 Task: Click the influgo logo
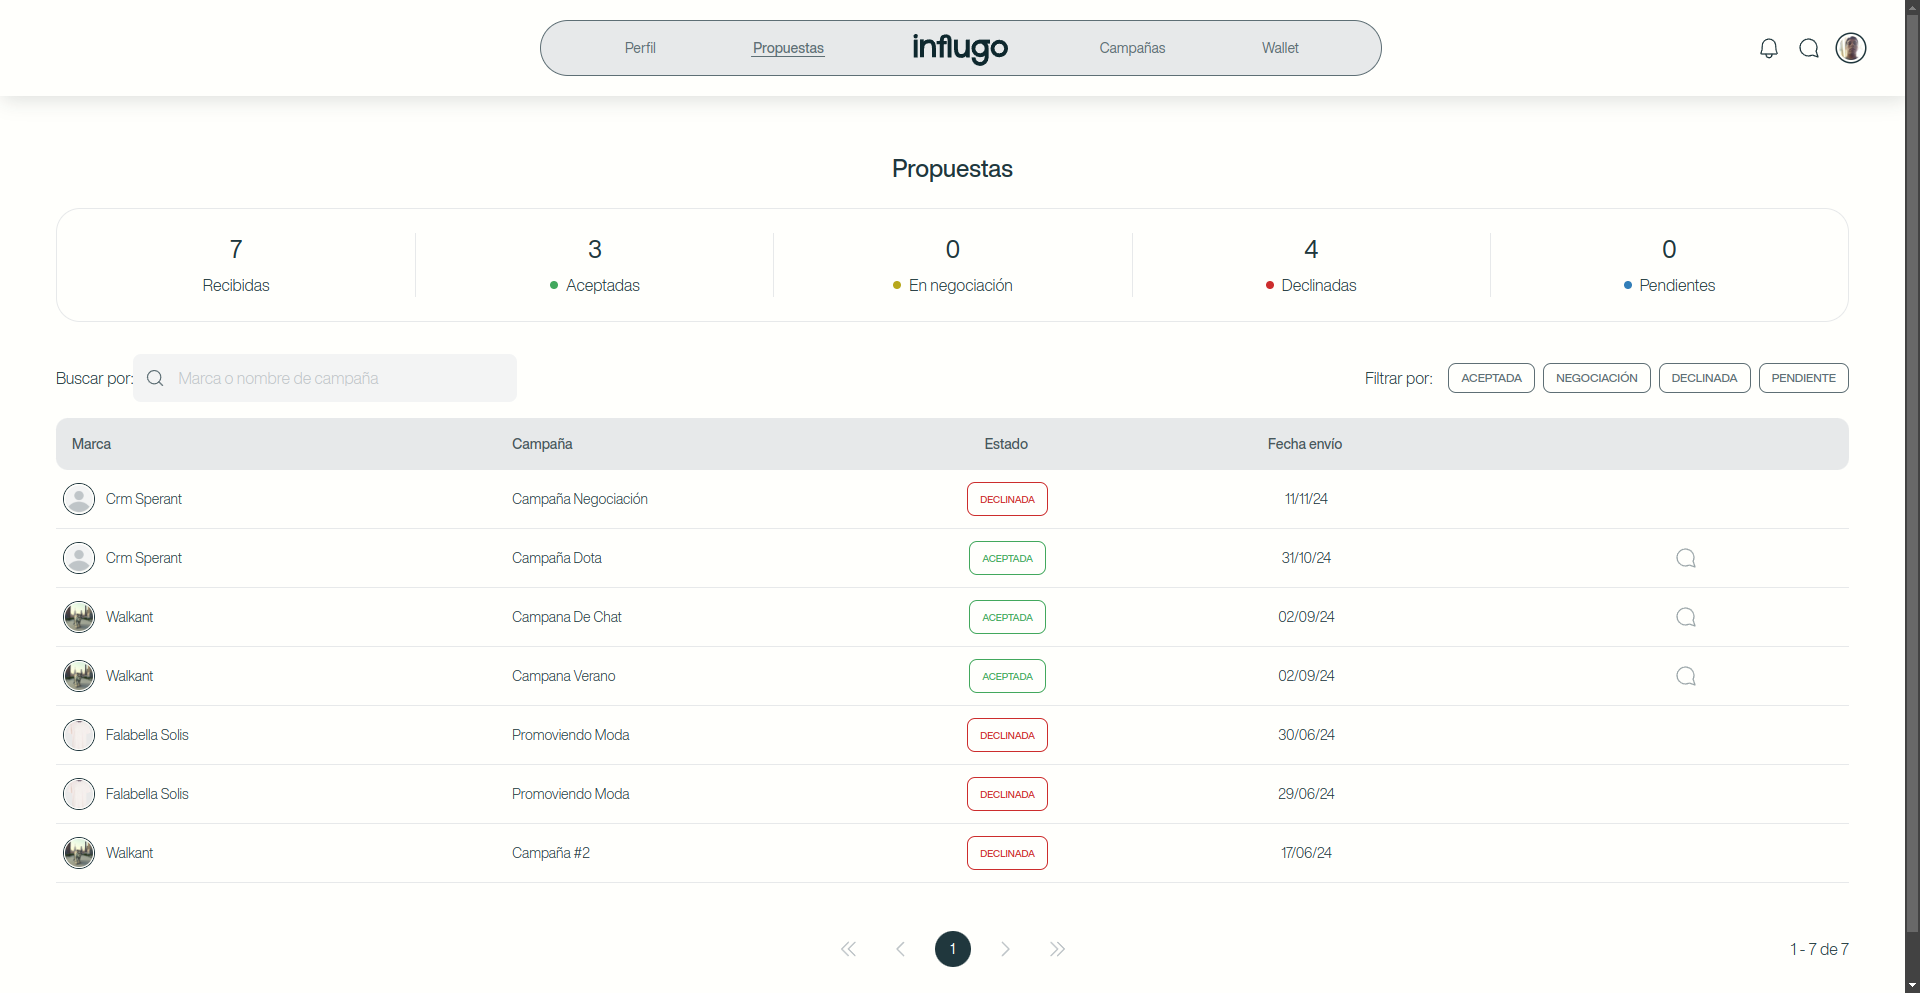point(959,49)
